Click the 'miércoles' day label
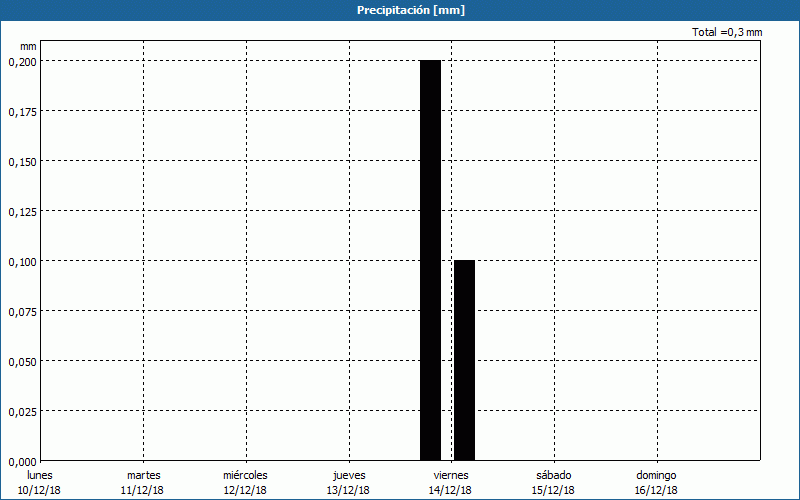Viewport: 800px width, 500px height. (245, 475)
